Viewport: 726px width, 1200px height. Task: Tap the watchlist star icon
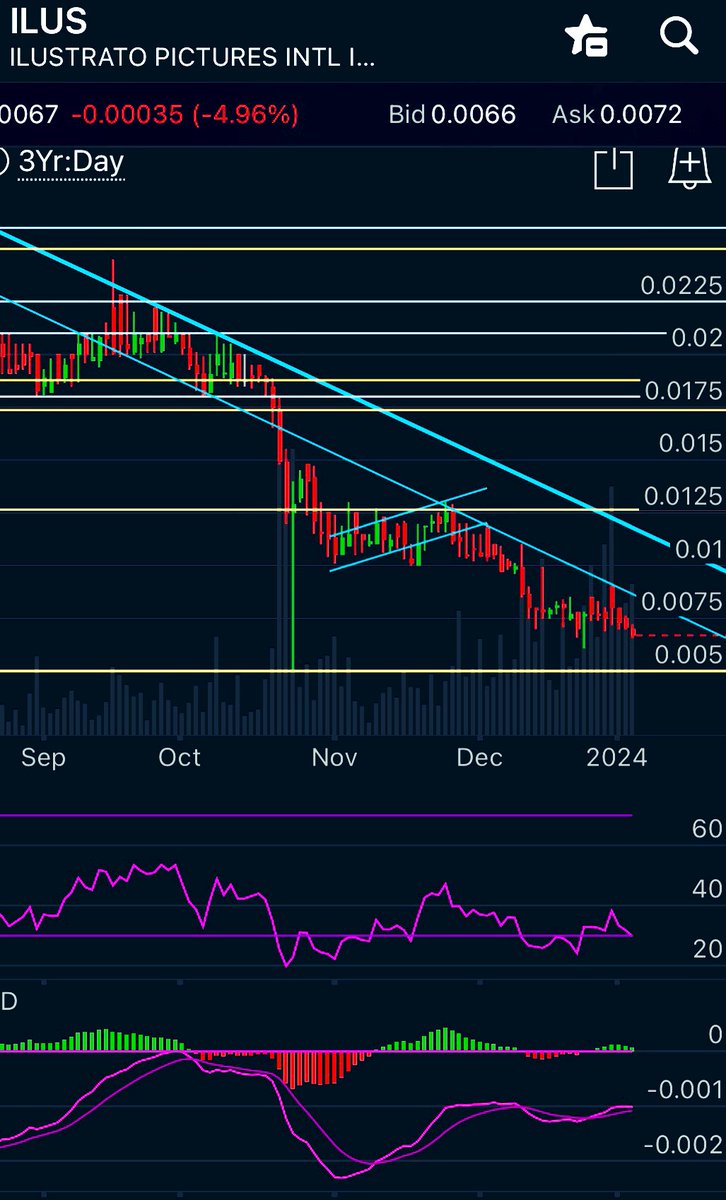click(x=586, y=35)
